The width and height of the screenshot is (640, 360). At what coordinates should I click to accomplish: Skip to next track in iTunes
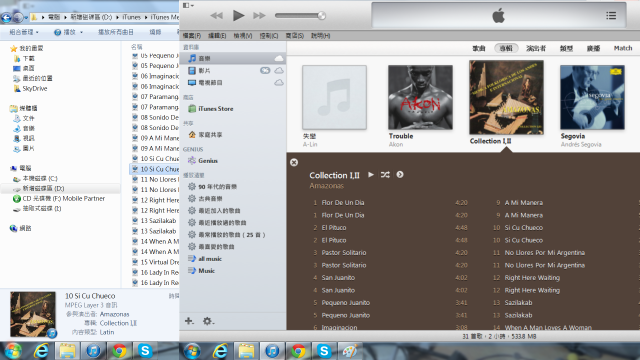point(259,16)
